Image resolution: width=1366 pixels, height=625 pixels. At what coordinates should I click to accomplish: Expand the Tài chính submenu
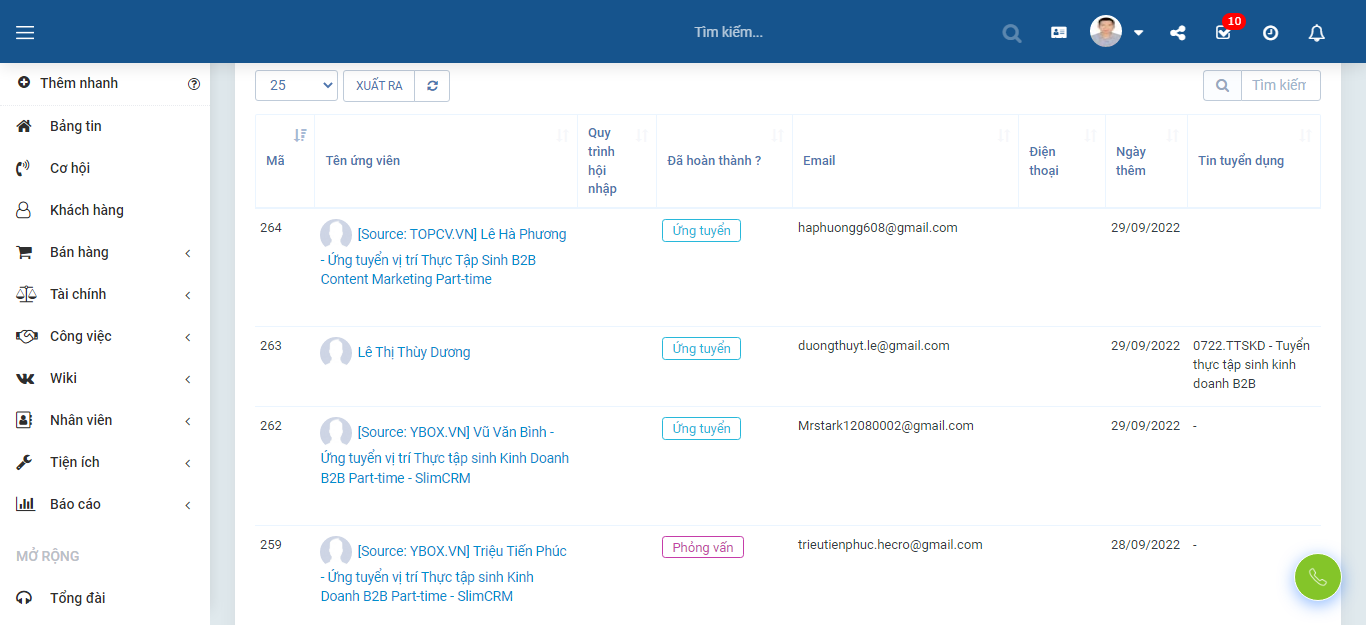click(105, 294)
